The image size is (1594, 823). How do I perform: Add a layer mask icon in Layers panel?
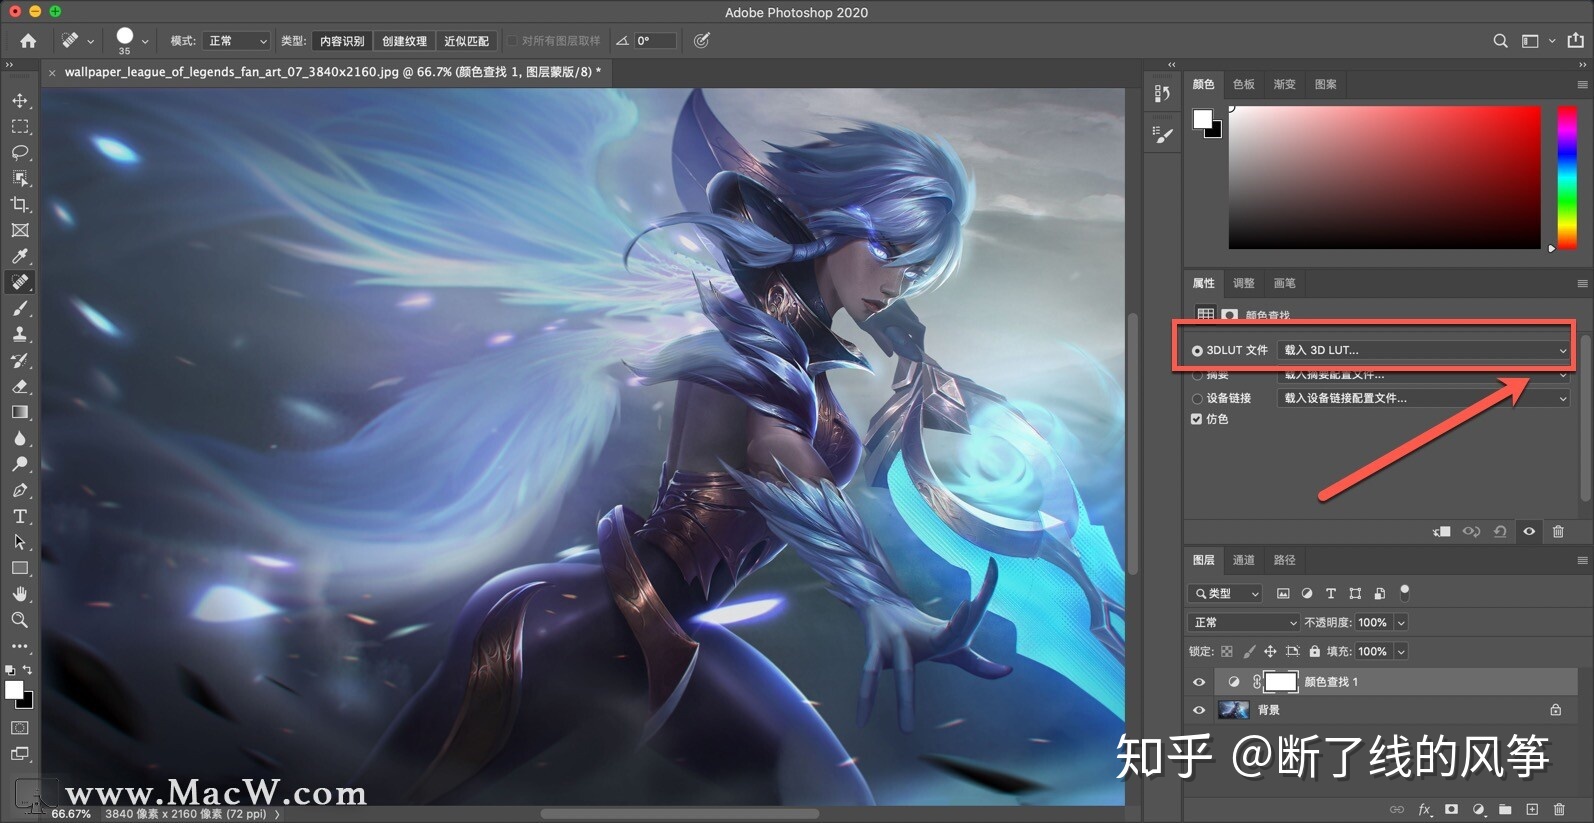[x=1451, y=809]
